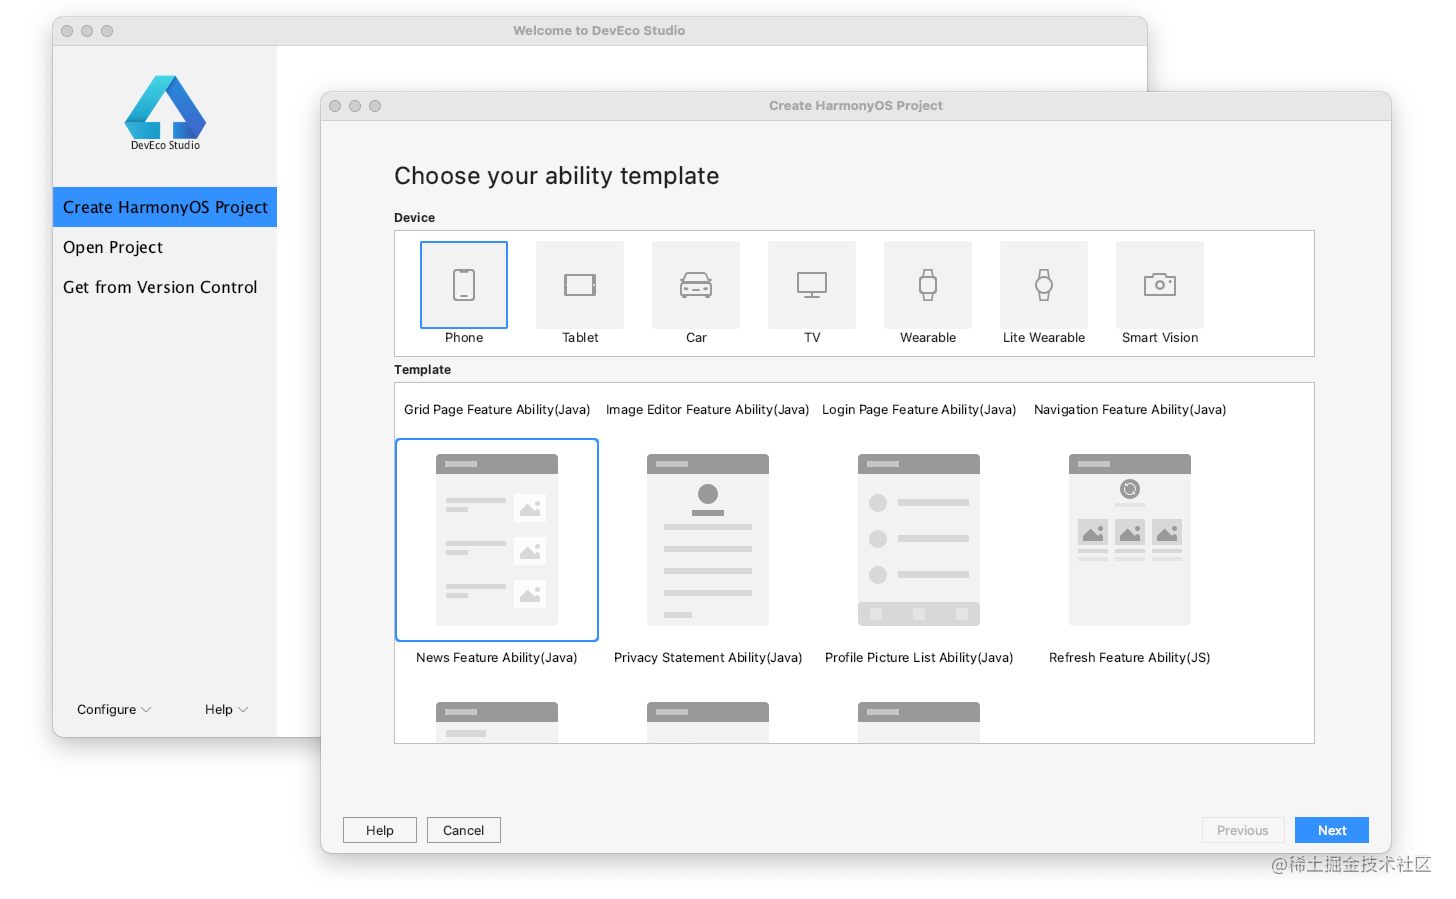Click the Privacy Statement Ability(Java) caption

(708, 658)
